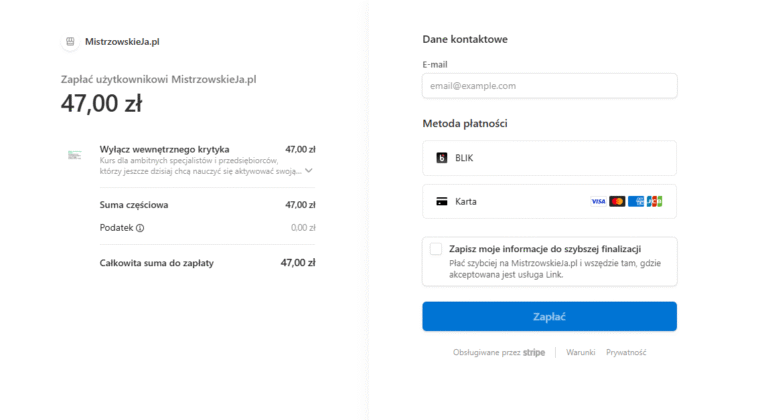Expand the course description chevron
This screenshot has height=420, width=768.
click(309, 171)
